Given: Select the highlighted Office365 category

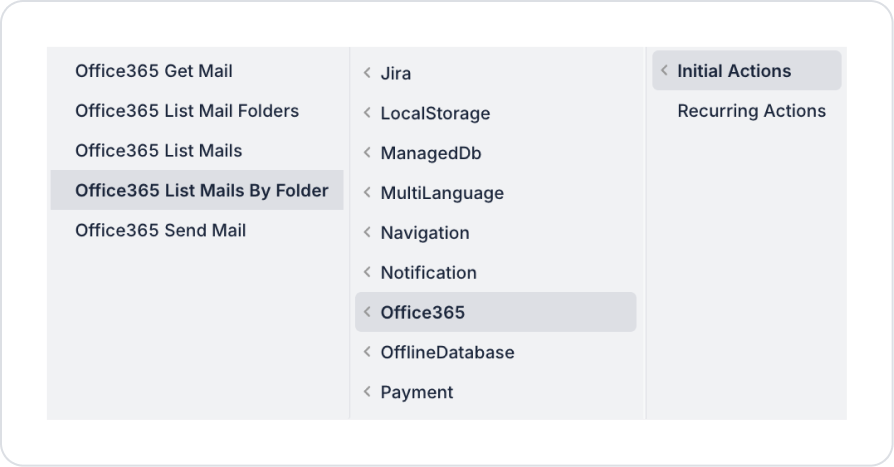Looking at the screenshot, I should (x=495, y=312).
